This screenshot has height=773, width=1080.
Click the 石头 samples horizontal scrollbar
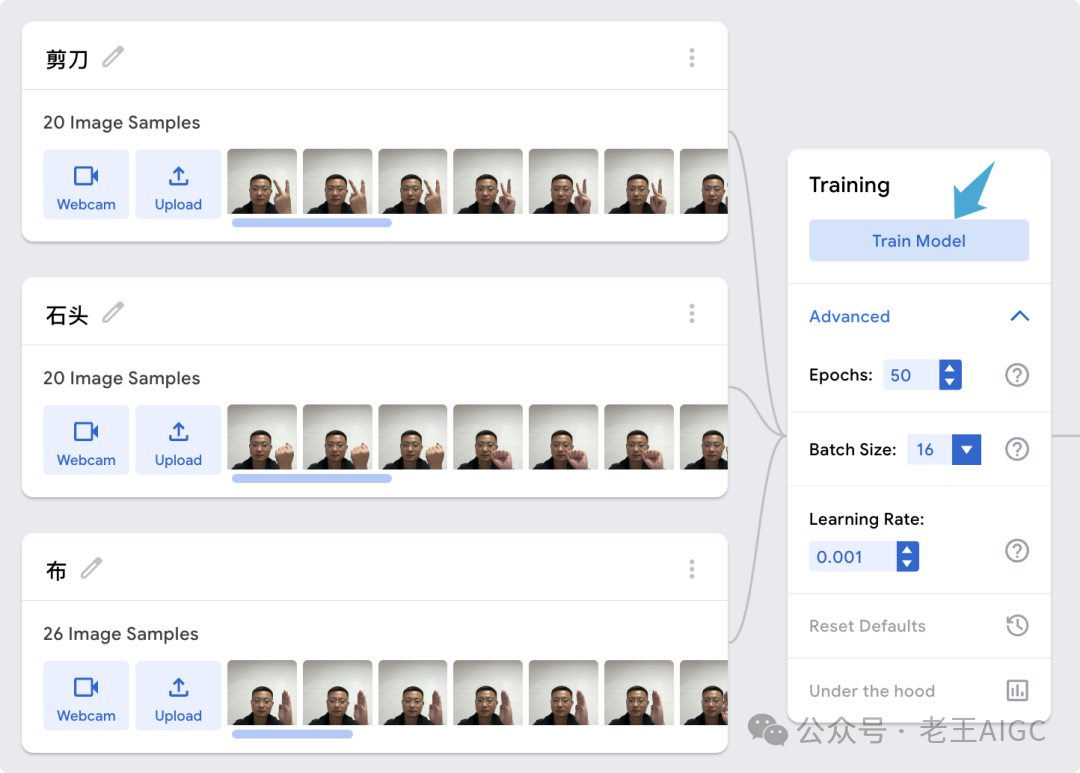tap(312, 478)
